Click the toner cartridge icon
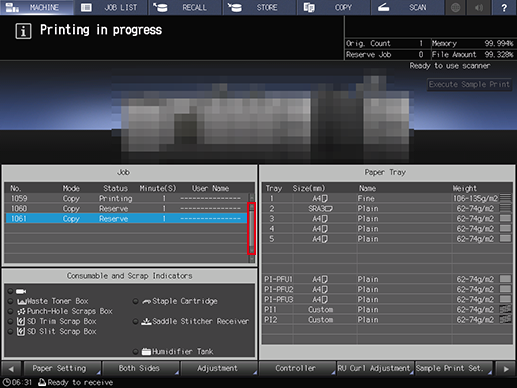Image resolution: width=517 pixels, height=388 pixels. click(21, 291)
